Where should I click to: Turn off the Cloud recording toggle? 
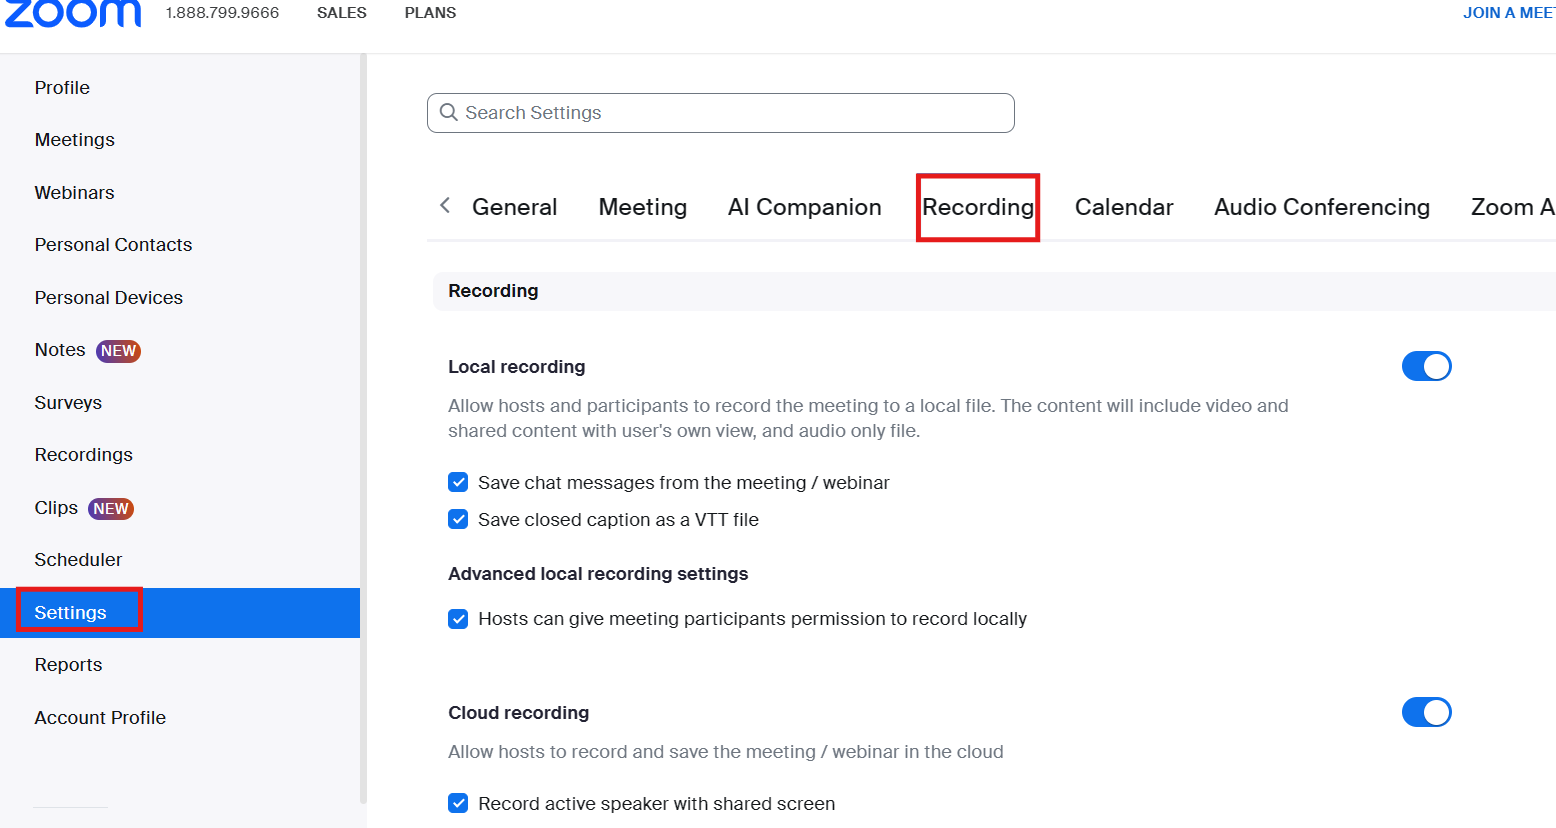(x=1426, y=713)
